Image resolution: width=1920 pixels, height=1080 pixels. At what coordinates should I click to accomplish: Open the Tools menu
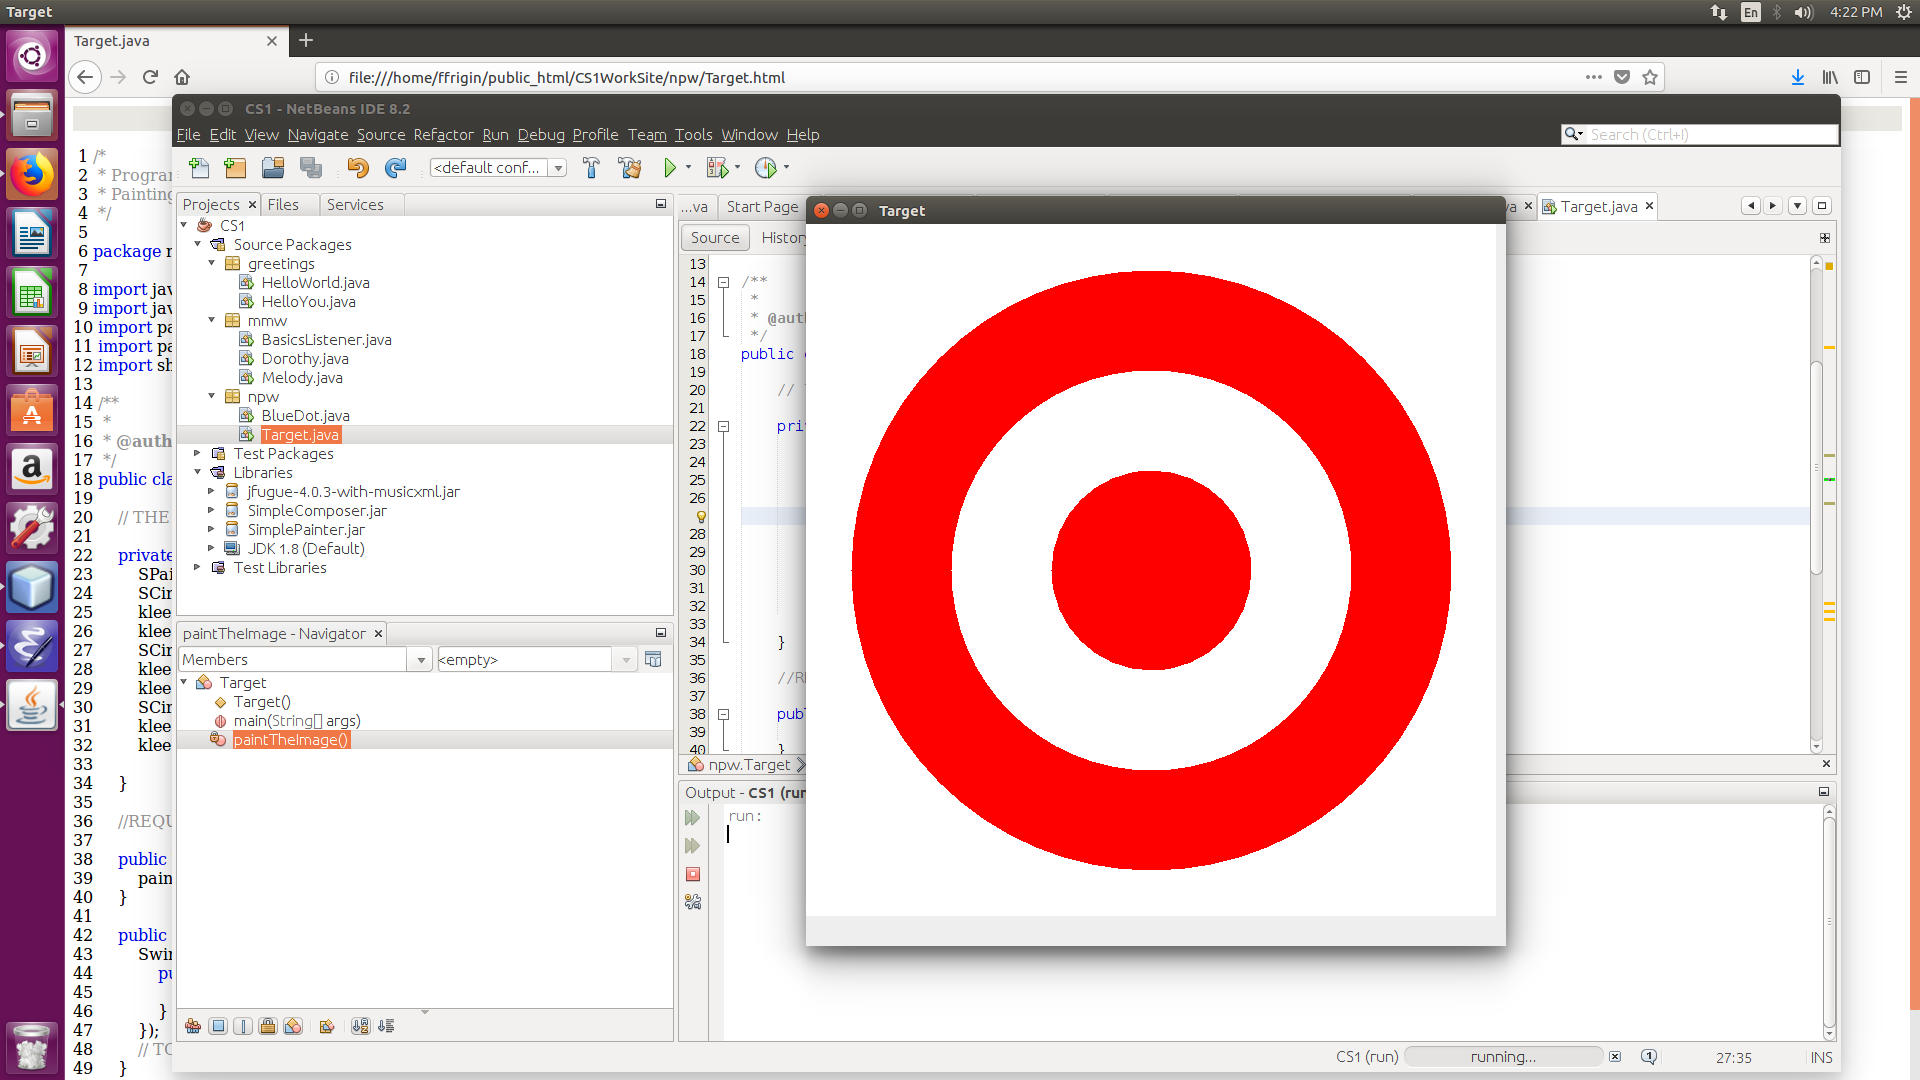point(693,135)
